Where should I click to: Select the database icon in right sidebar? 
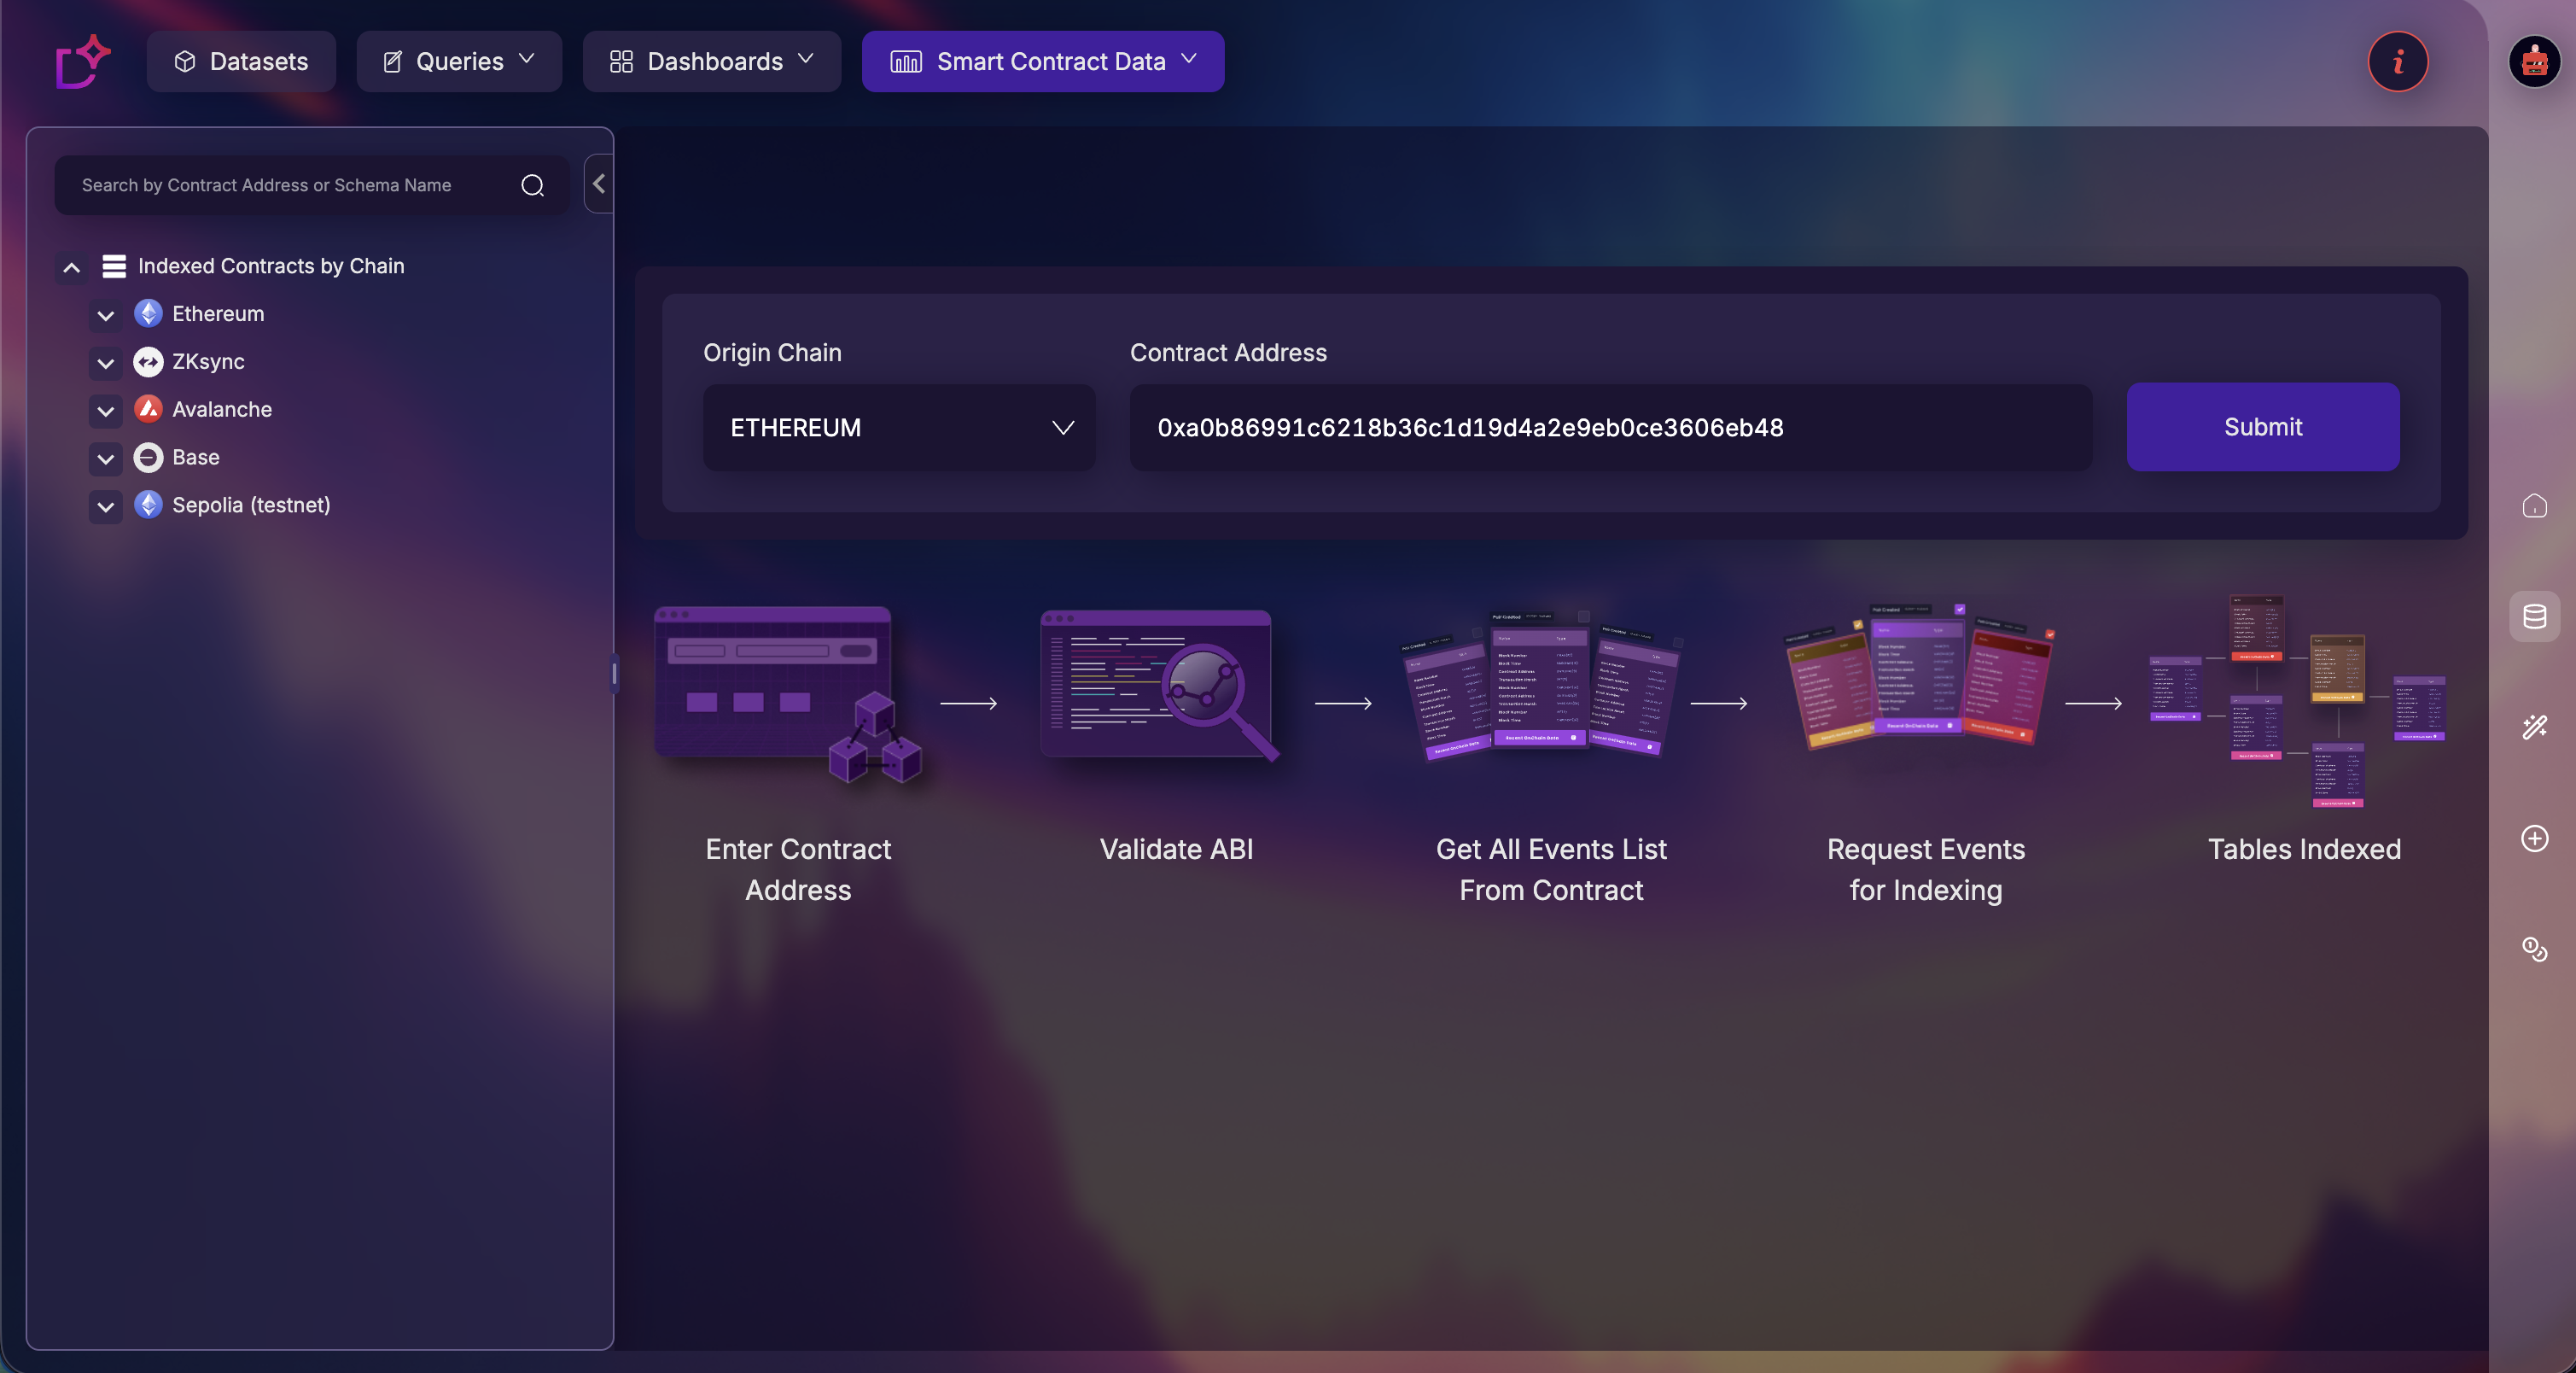click(2533, 616)
